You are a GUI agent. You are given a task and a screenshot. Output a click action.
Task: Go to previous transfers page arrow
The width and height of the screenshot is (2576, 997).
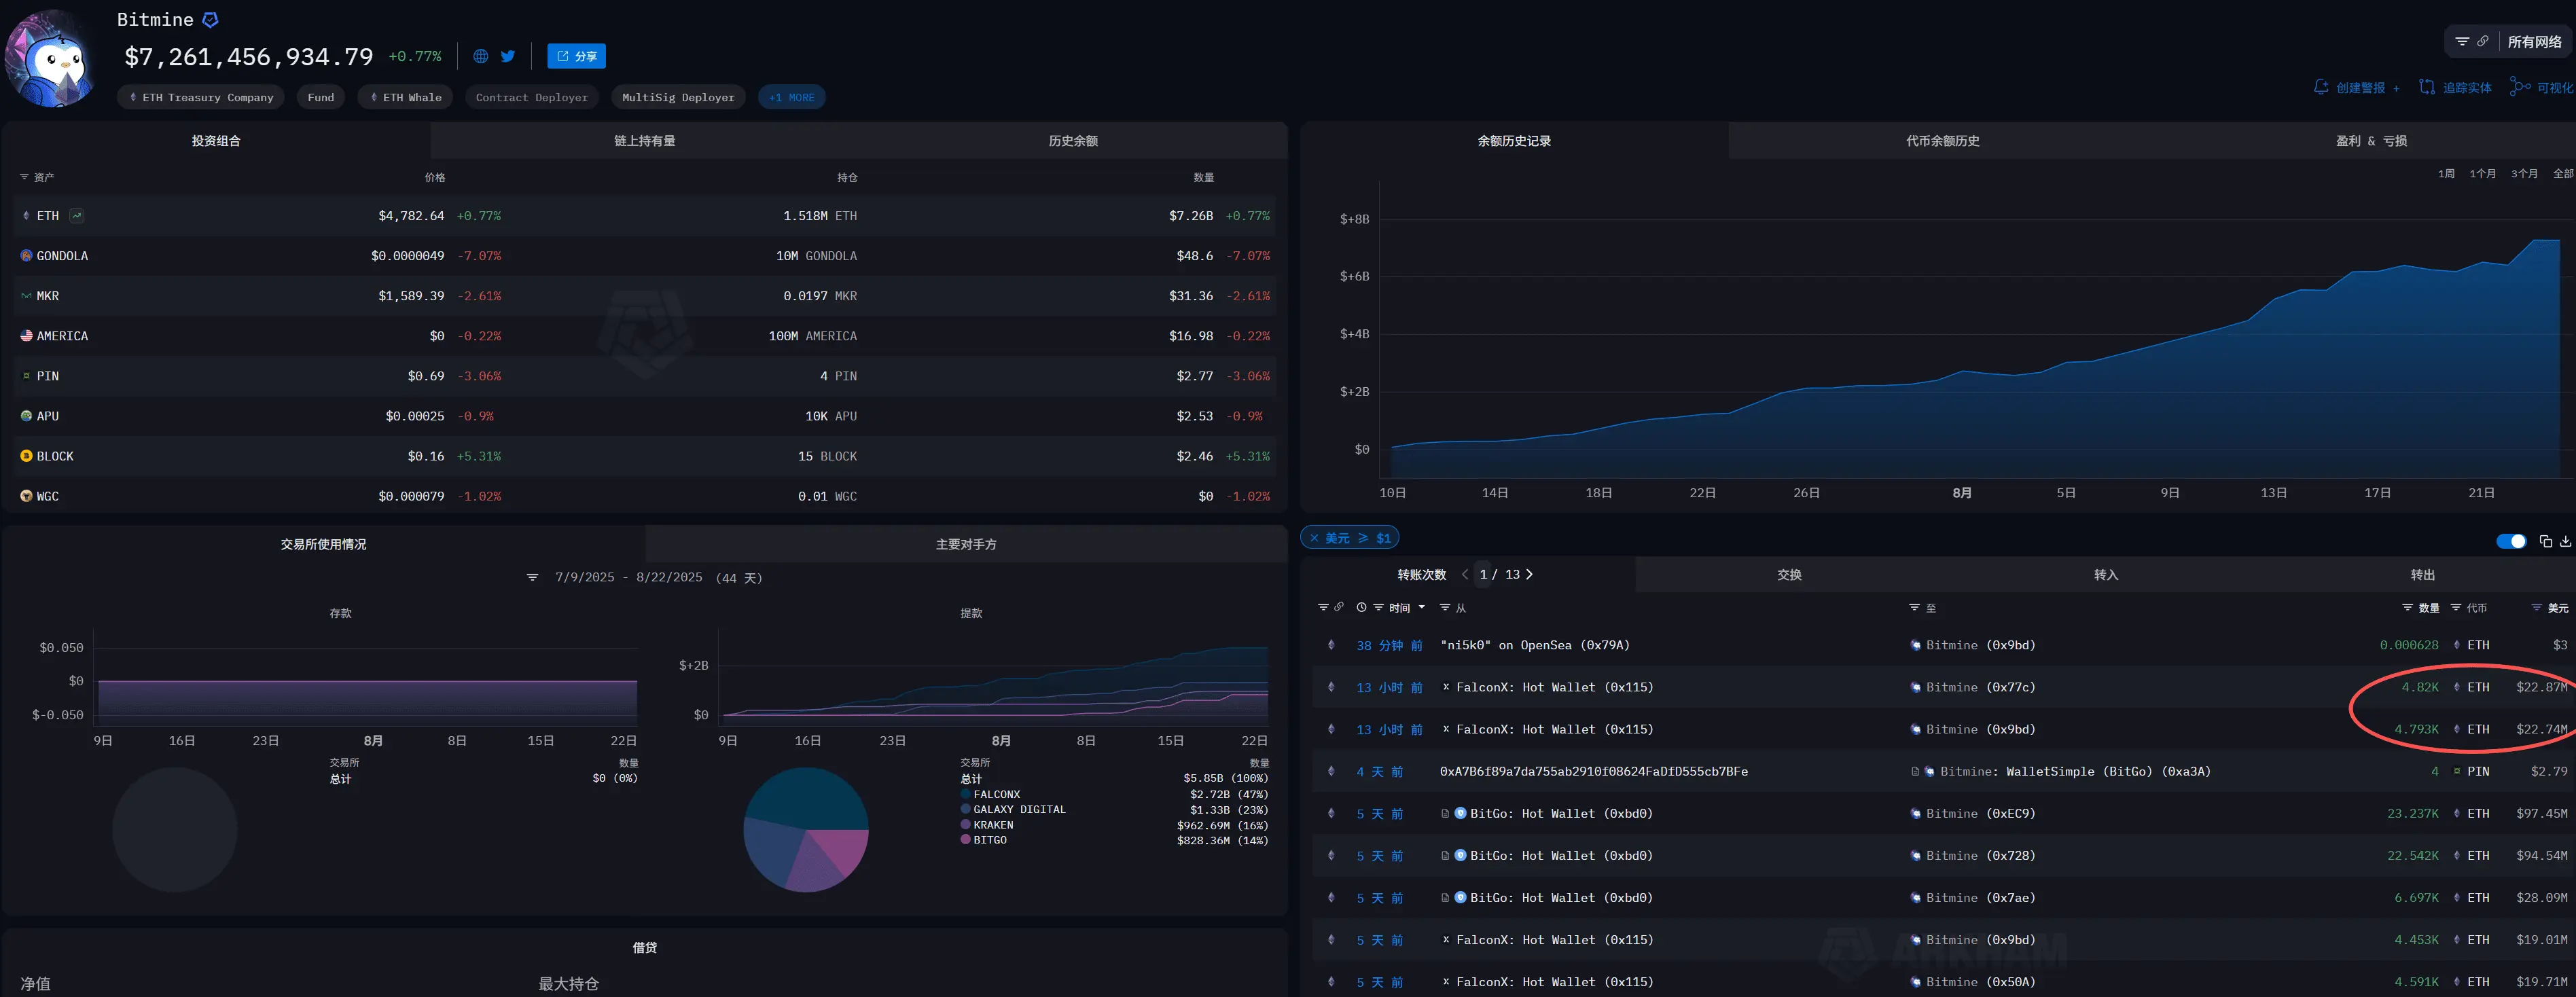[x=1465, y=574]
